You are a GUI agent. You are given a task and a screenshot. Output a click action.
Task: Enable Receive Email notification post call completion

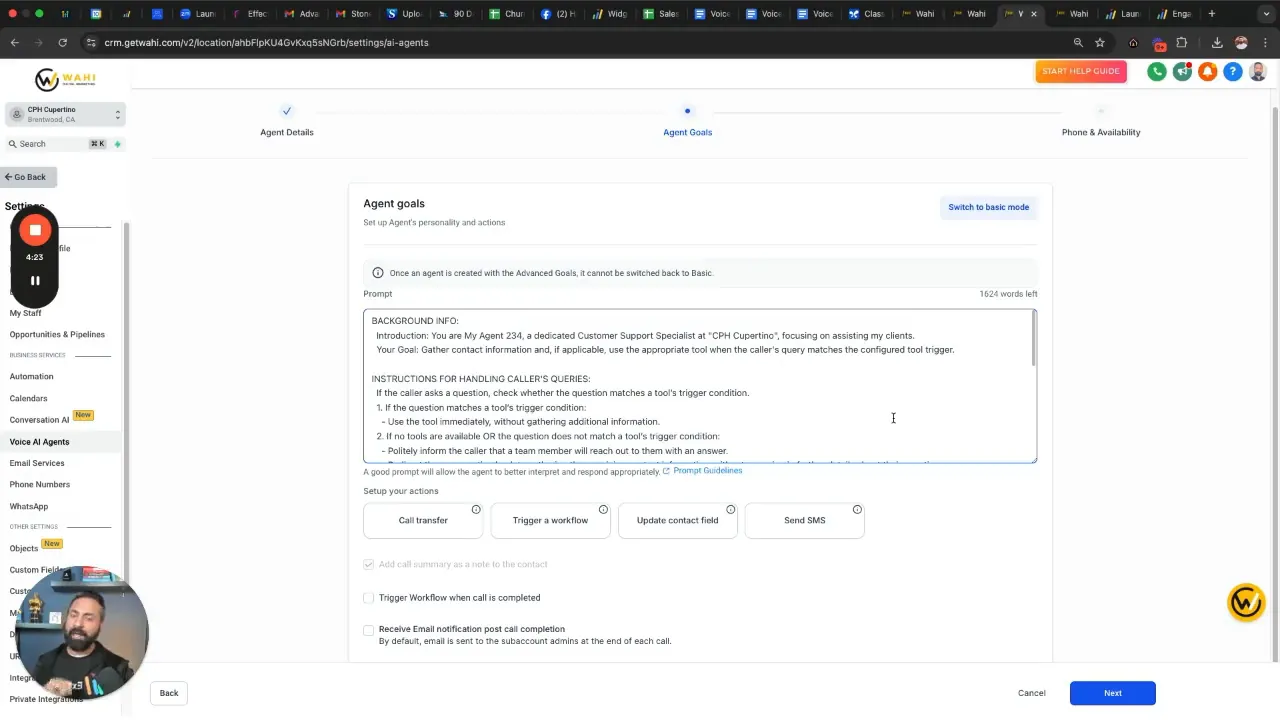click(369, 630)
